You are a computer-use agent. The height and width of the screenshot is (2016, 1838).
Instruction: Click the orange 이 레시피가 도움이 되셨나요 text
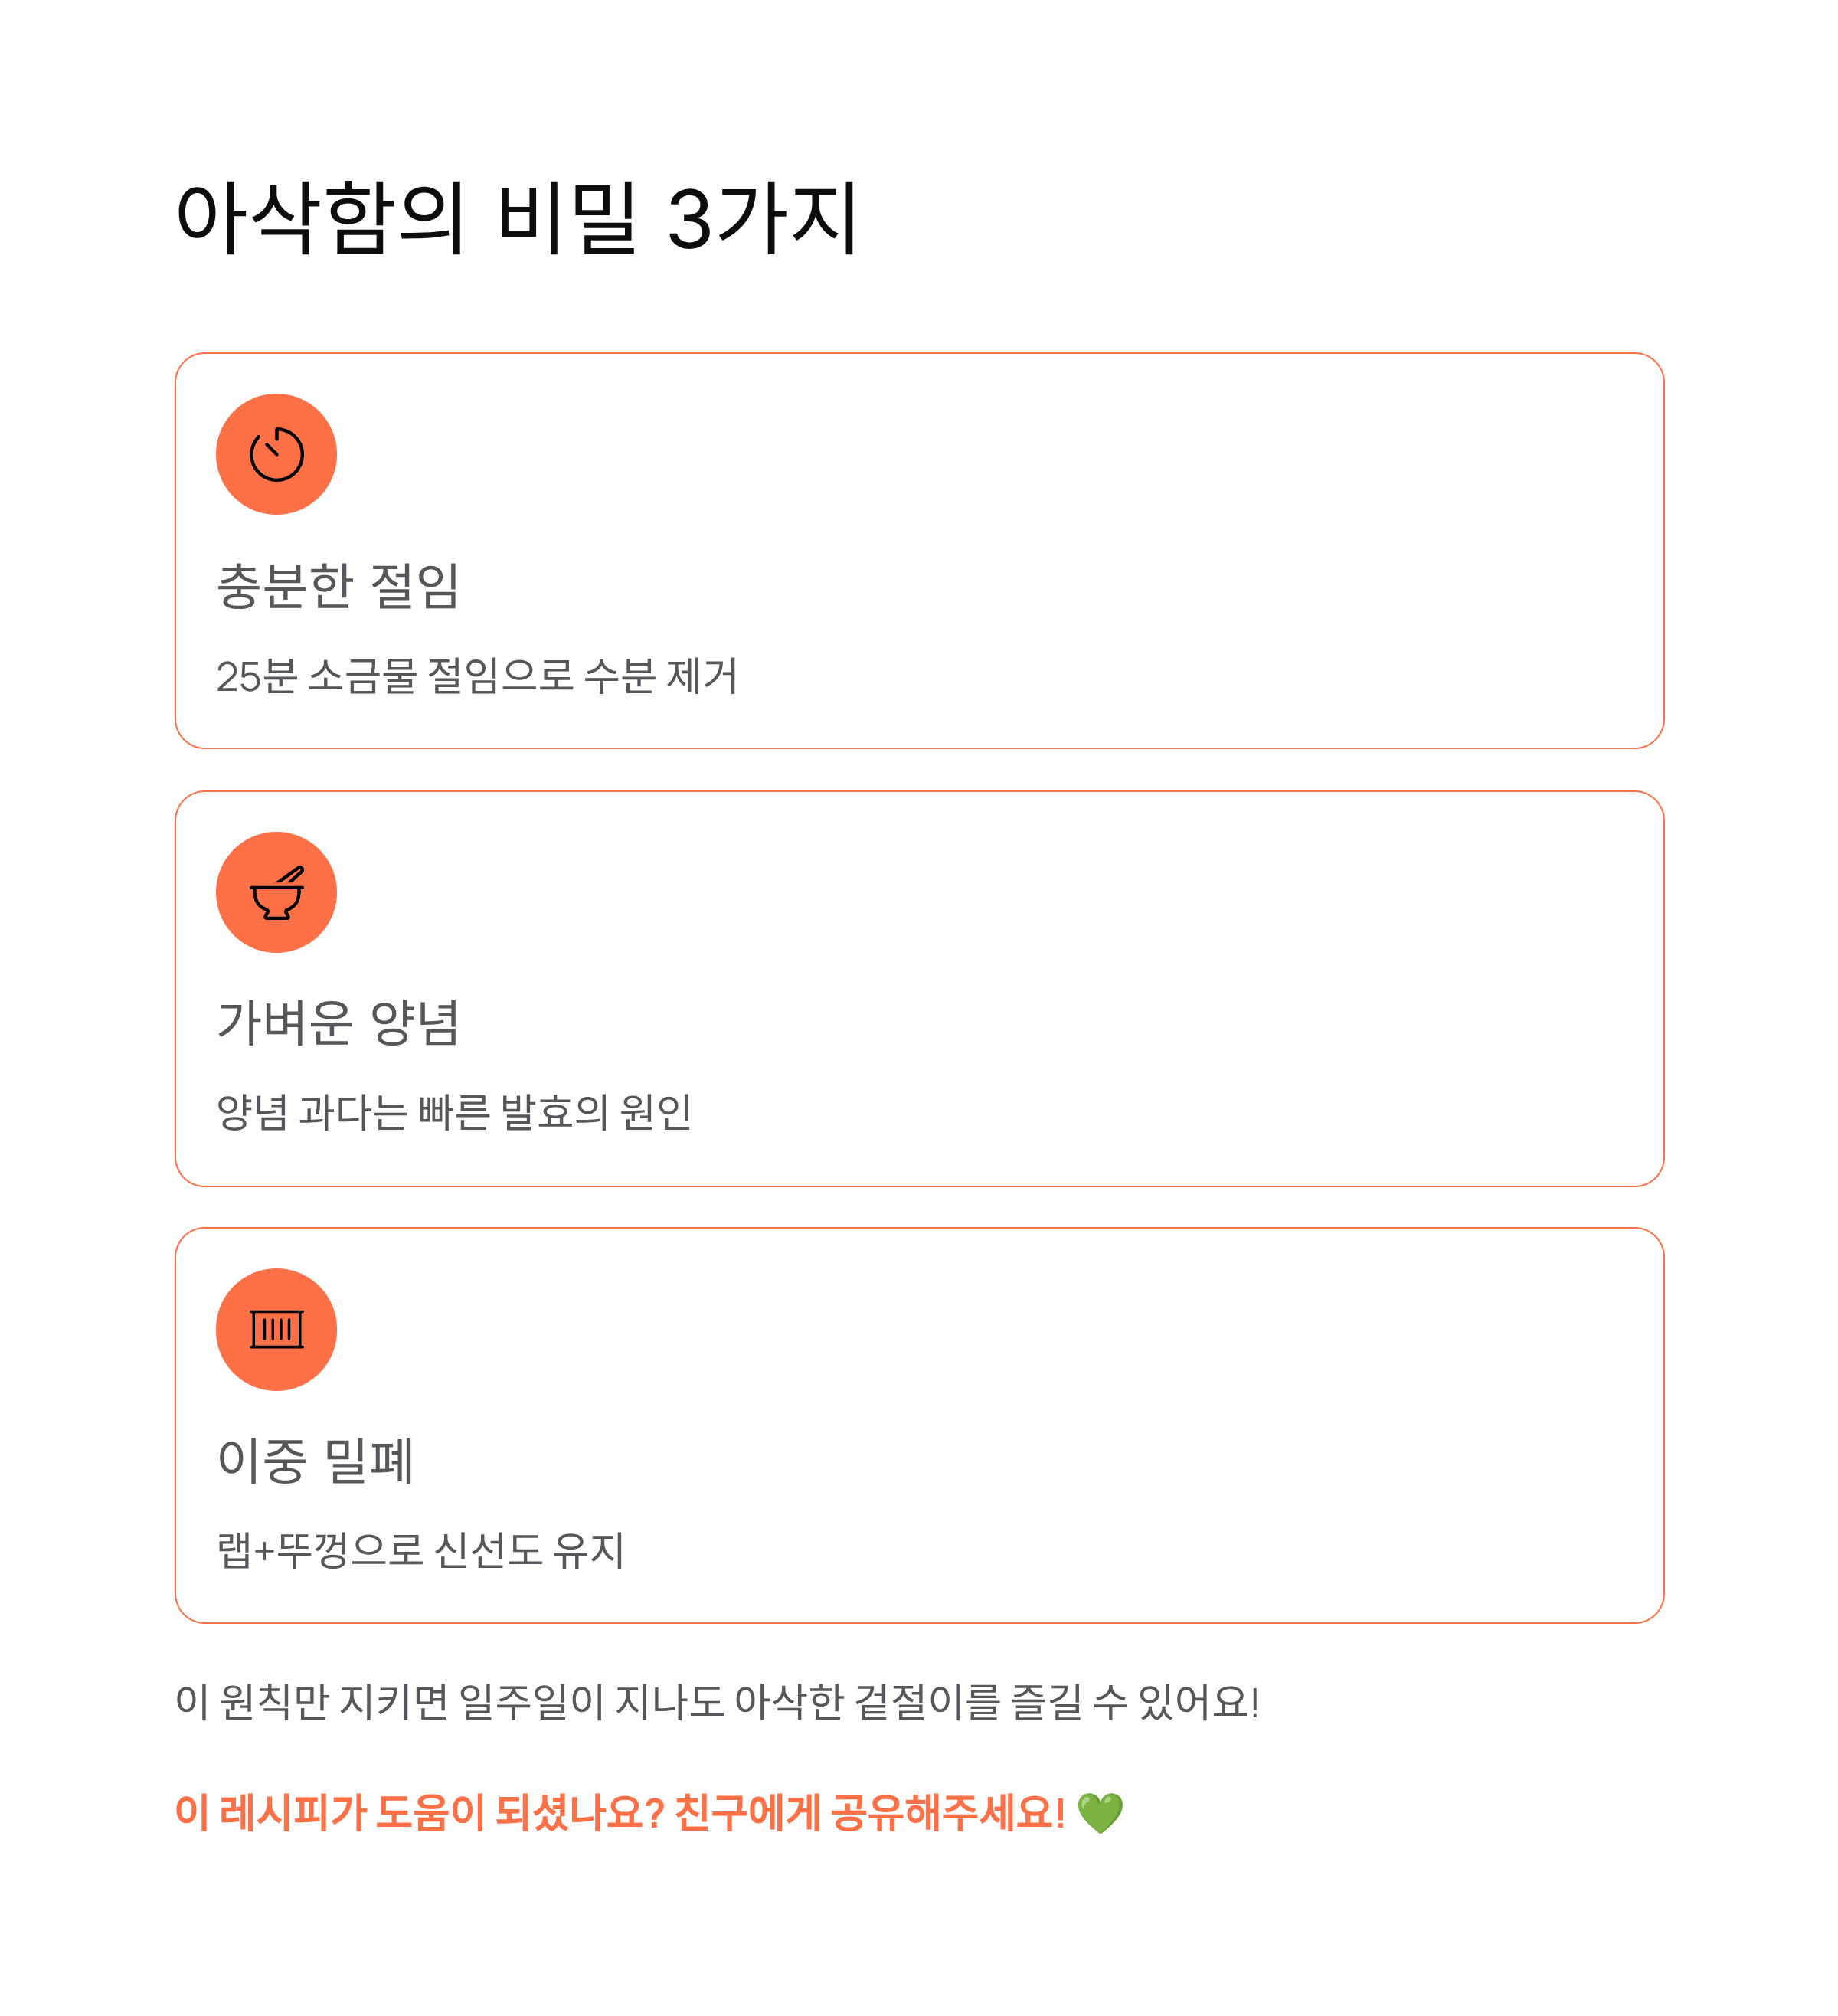click(420, 1813)
